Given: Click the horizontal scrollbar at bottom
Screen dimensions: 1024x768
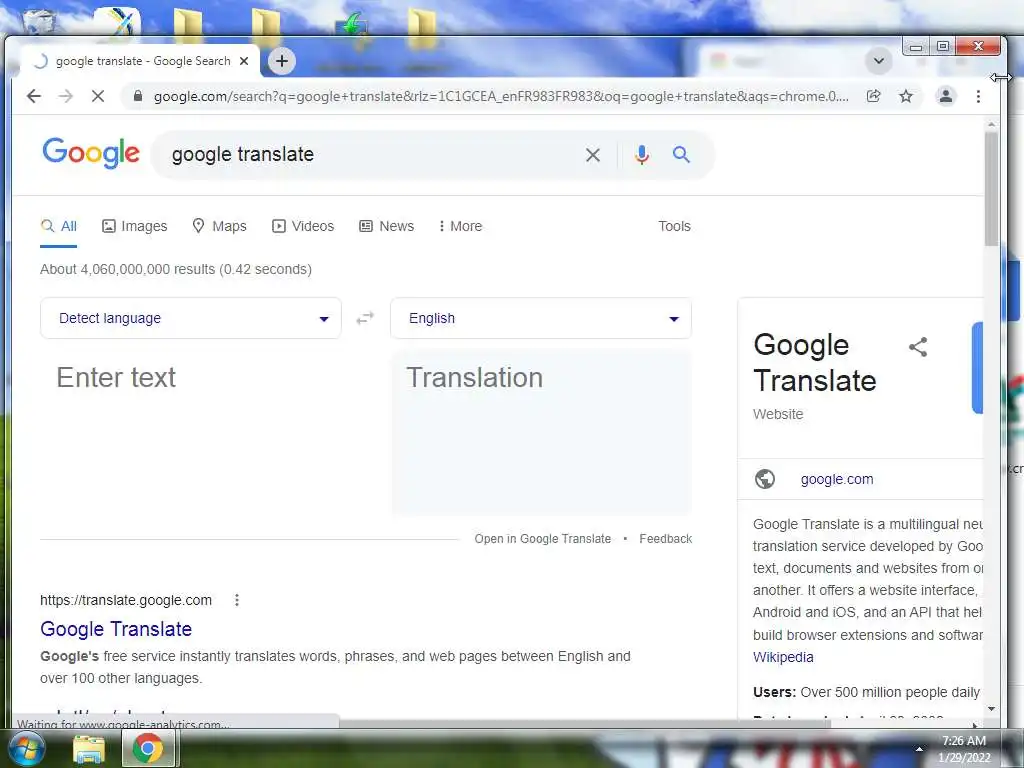Looking at the screenshot, I should [584, 724].
